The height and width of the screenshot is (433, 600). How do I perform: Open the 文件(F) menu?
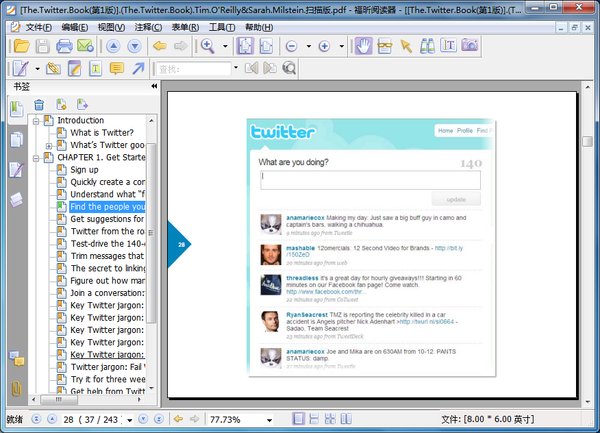coord(39,27)
